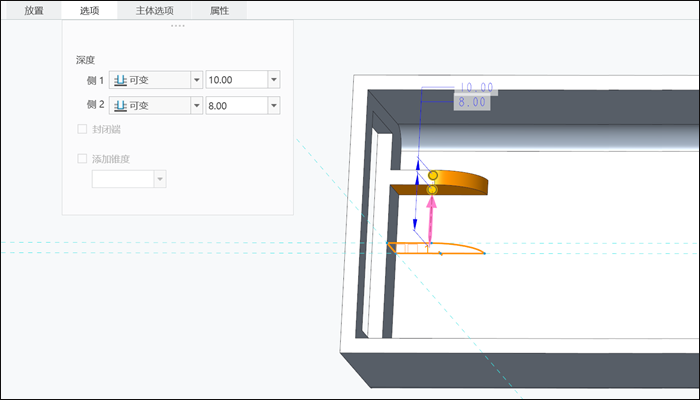
Task: Open the taper value dropdown below 添加锥度
Action: point(160,179)
